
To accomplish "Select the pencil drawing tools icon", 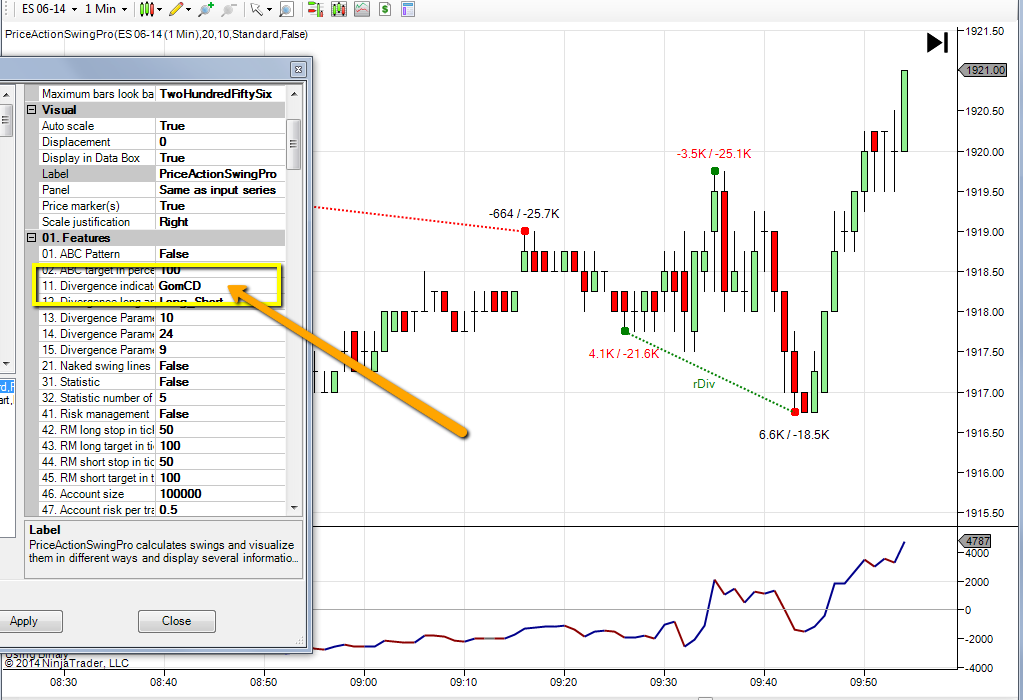I will tap(176, 9).
